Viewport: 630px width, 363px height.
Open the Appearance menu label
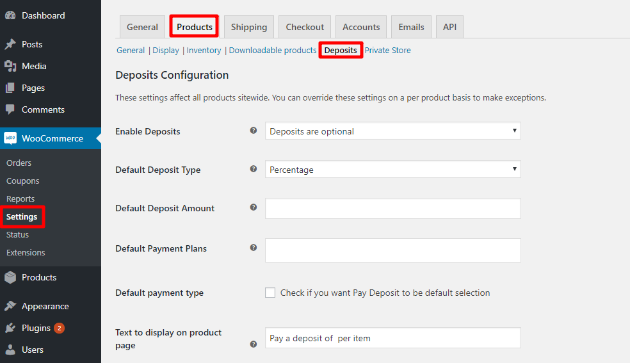pyautogui.click(x=45, y=306)
